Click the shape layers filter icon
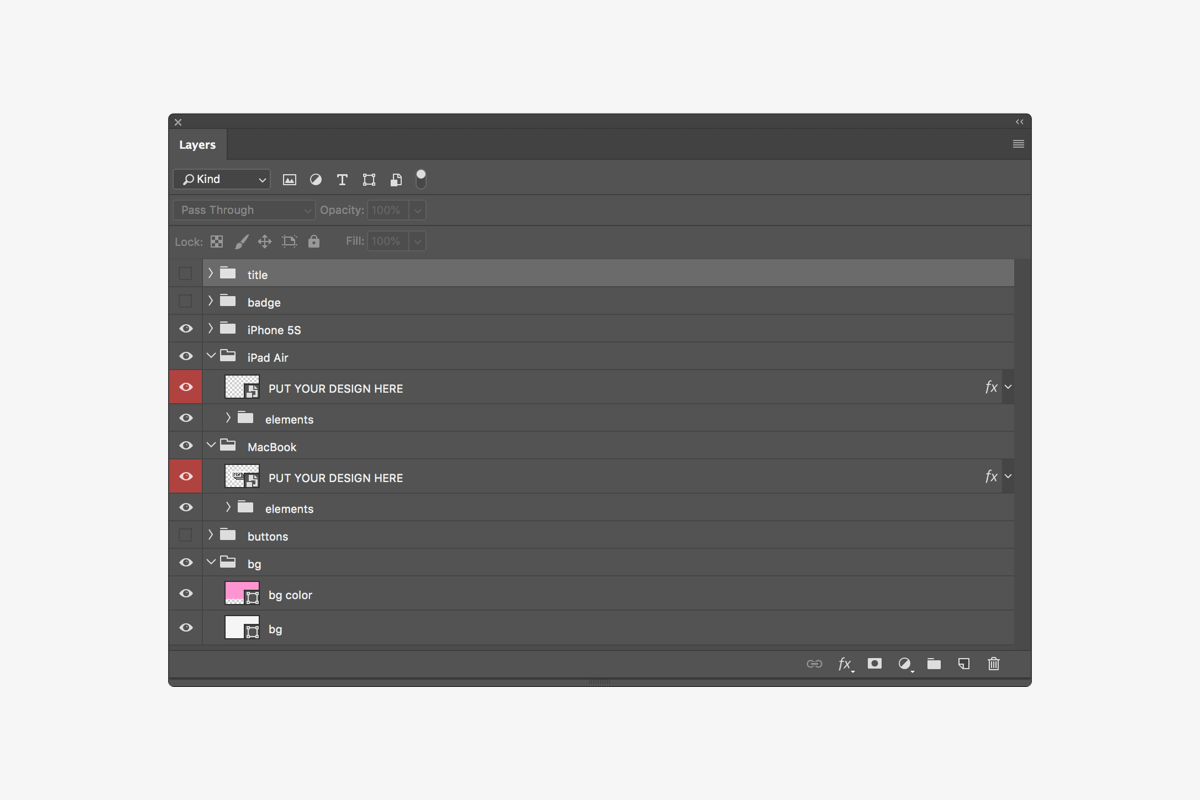 (368, 179)
